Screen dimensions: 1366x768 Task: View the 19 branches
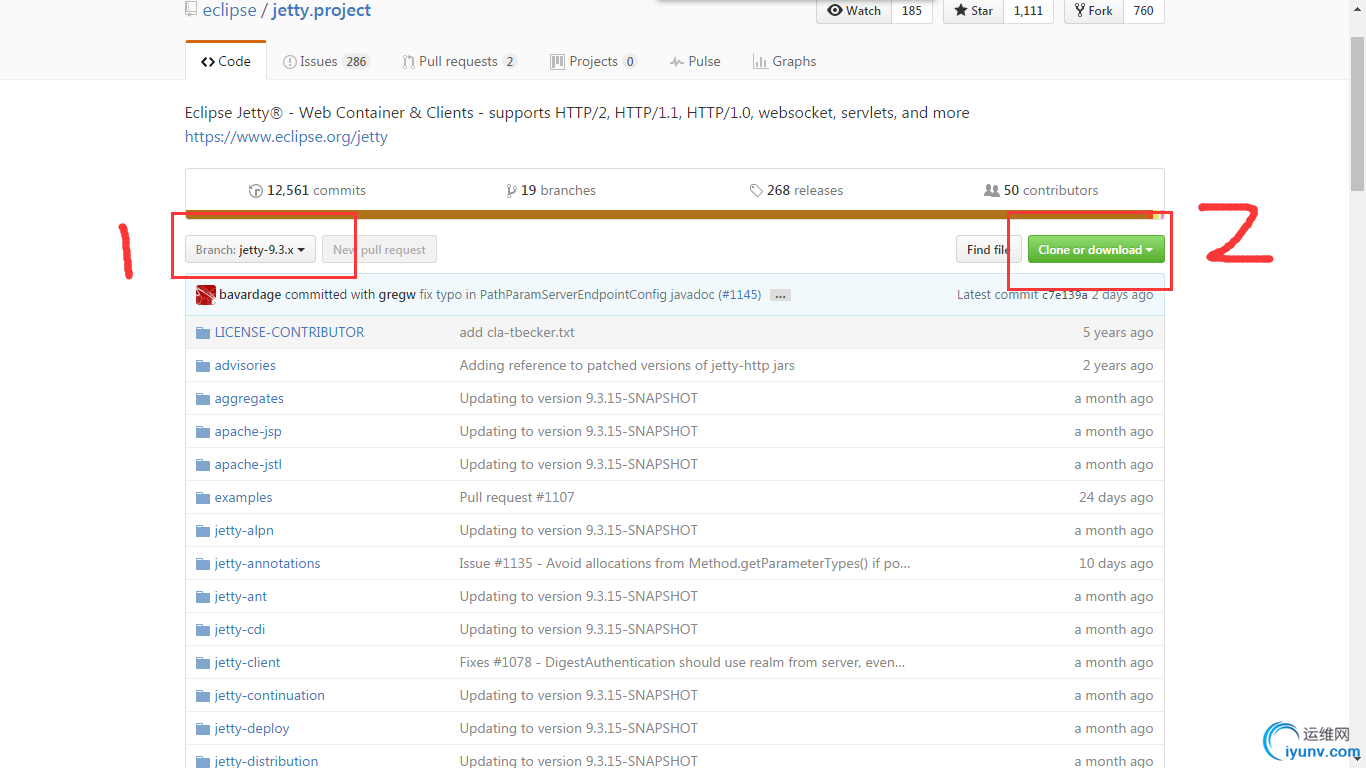551,190
